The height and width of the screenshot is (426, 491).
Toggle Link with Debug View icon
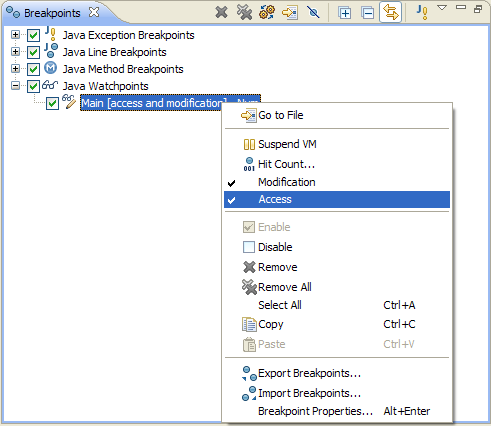[390, 12]
